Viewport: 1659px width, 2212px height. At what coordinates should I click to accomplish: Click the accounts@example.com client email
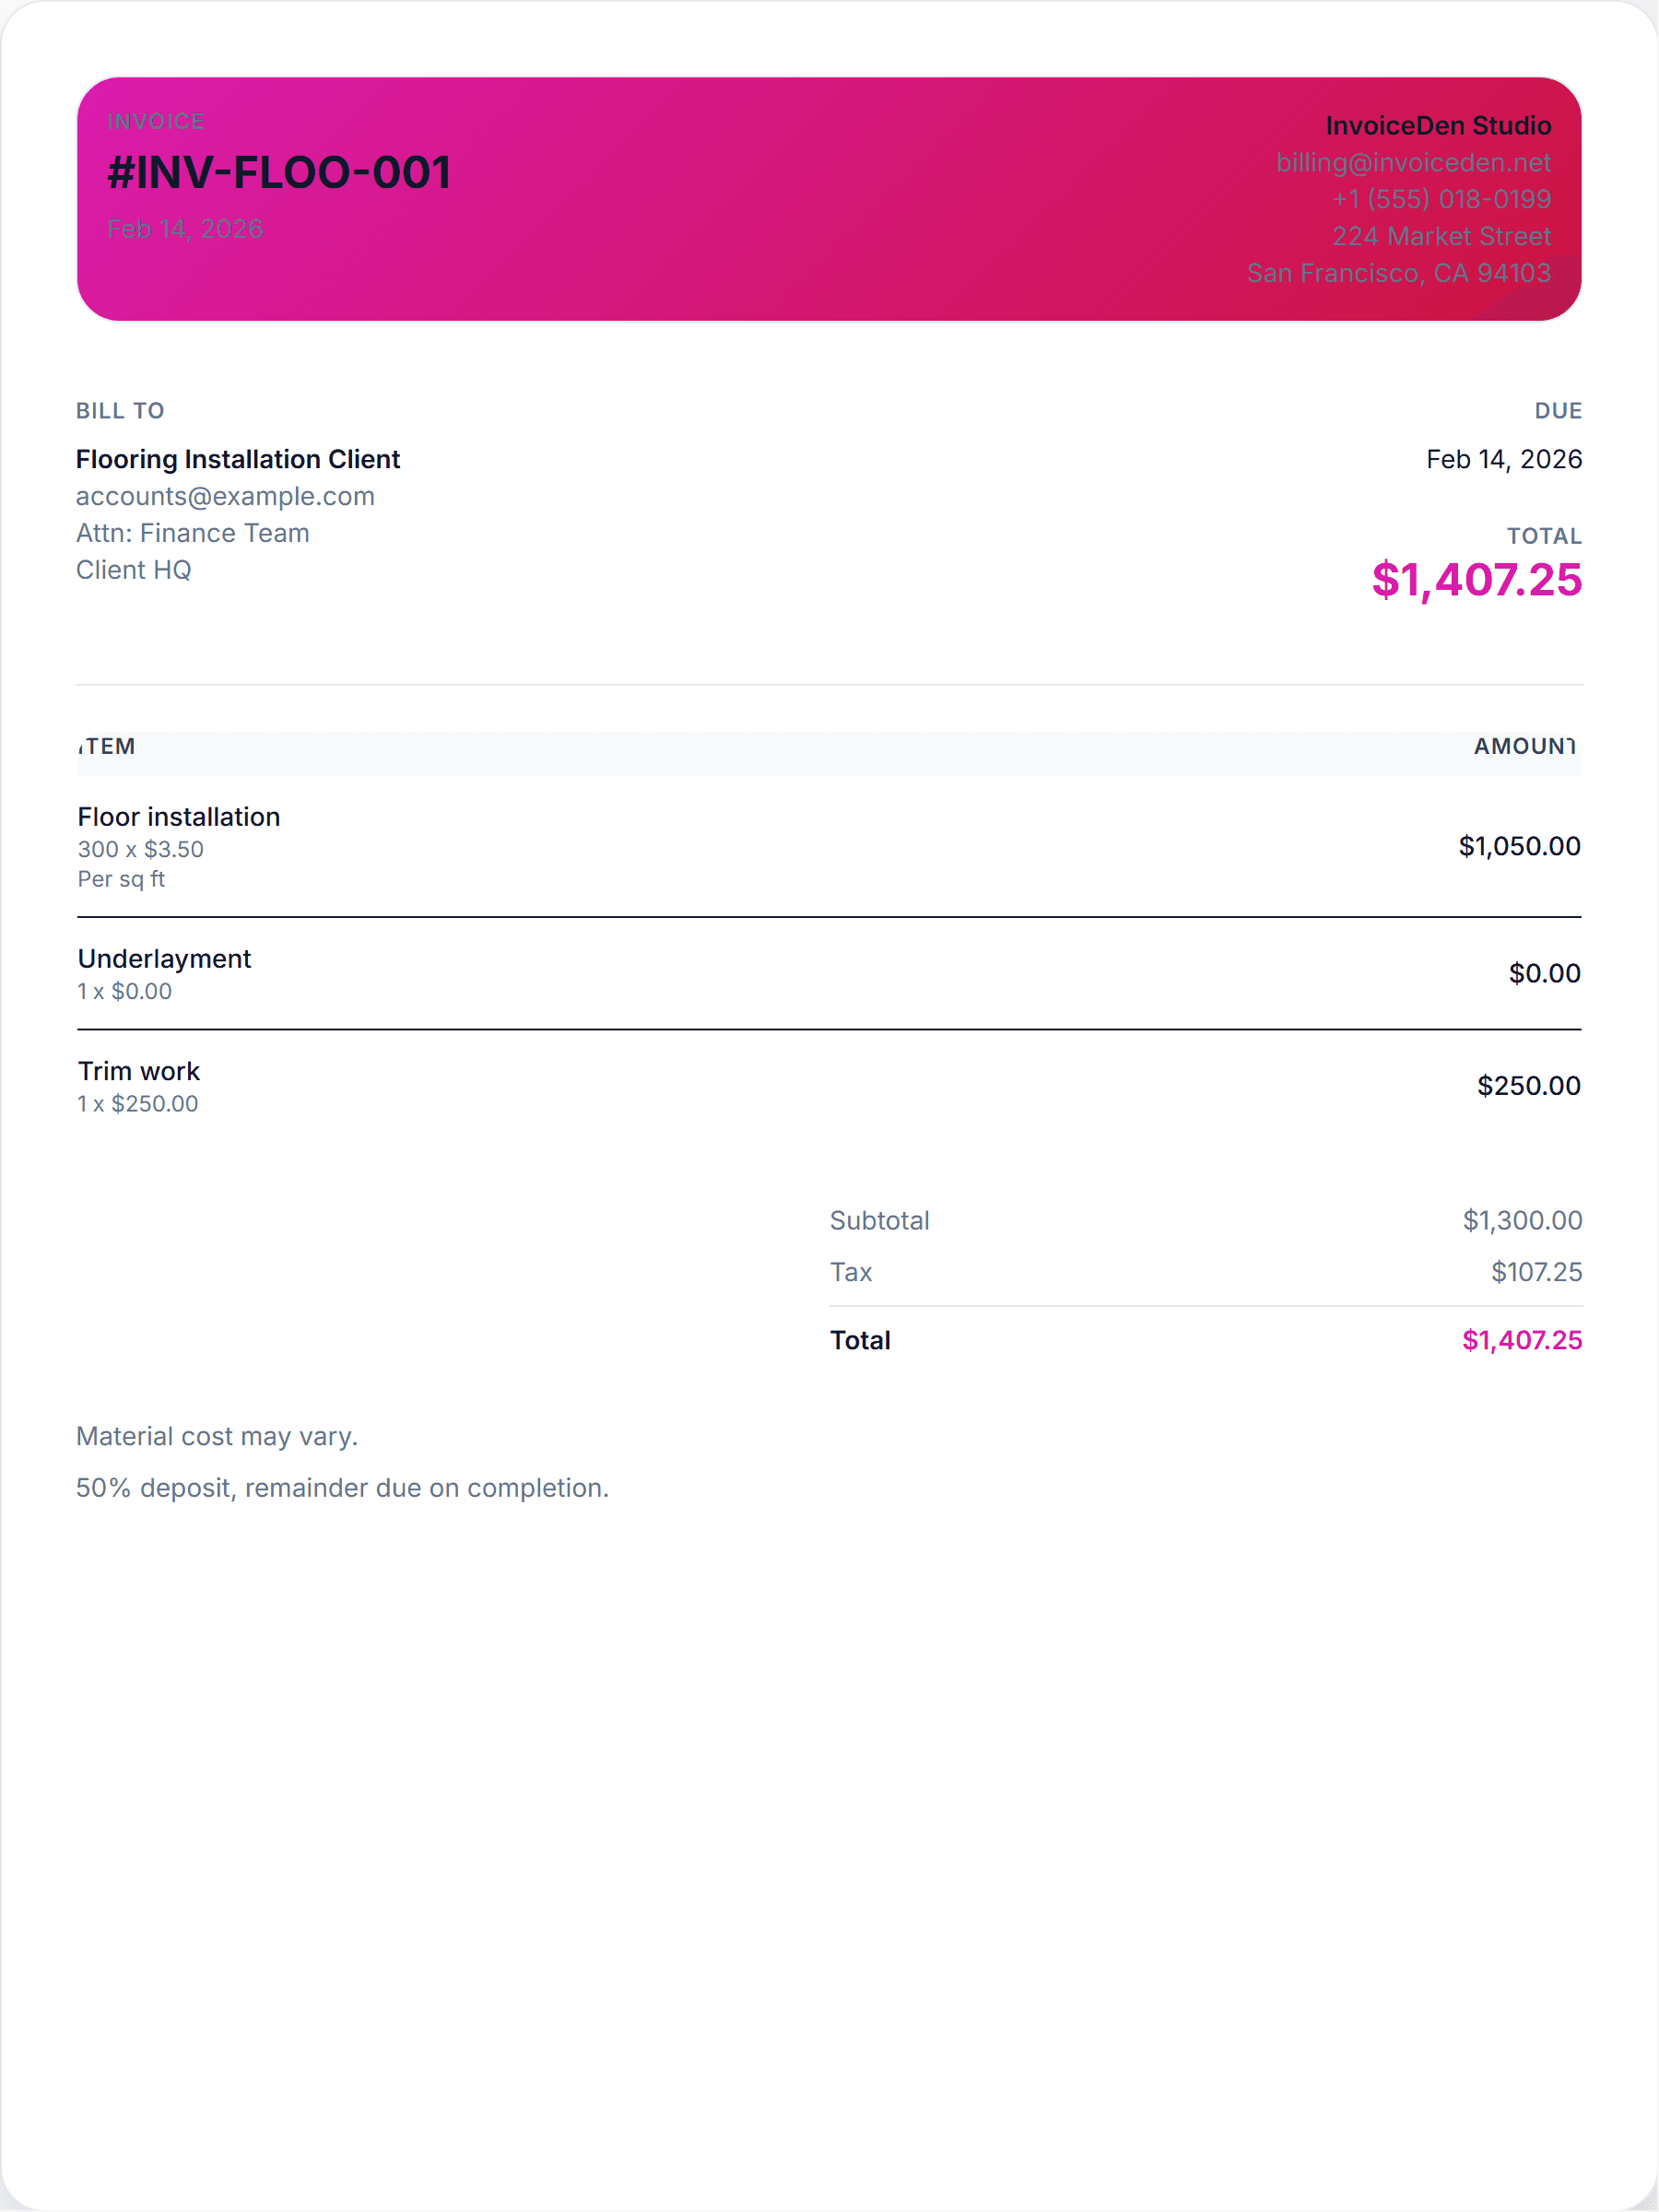pos(225,496)
